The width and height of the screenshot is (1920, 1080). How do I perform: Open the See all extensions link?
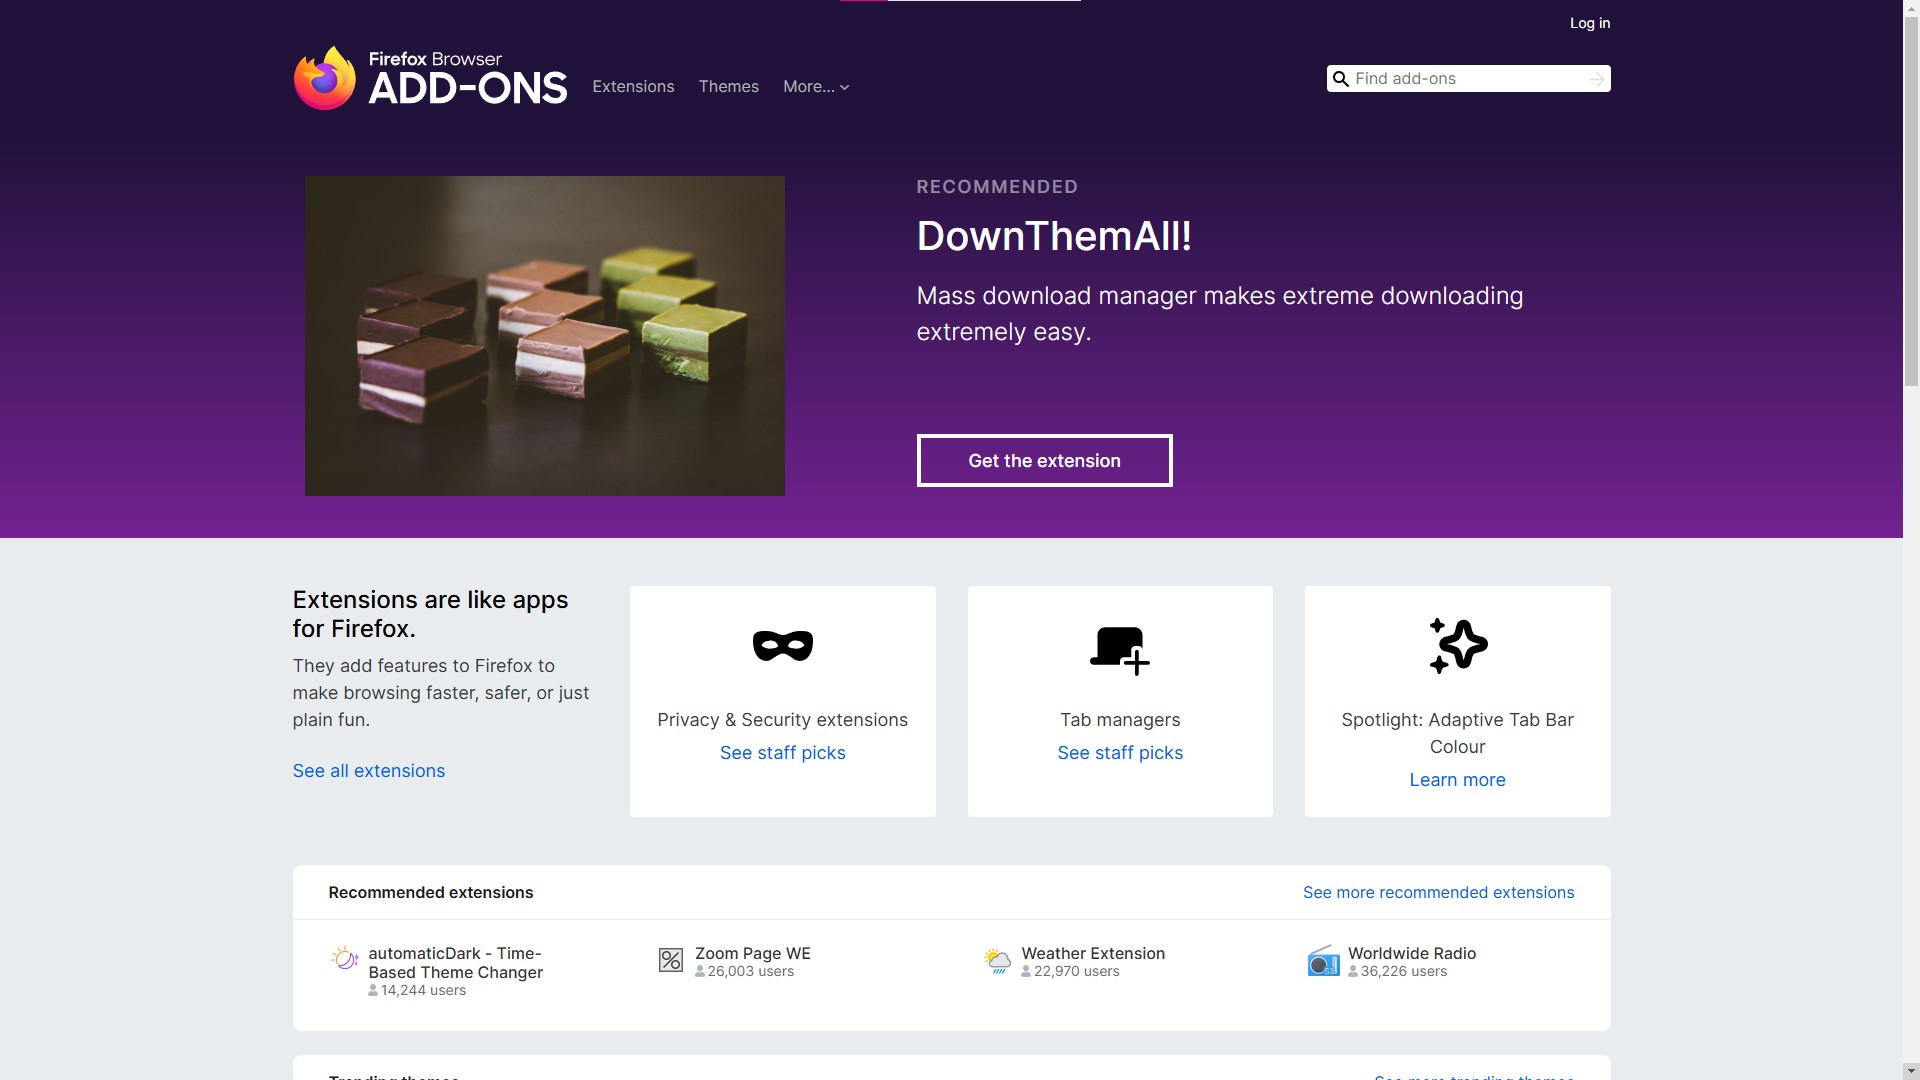tap(369, 771)
